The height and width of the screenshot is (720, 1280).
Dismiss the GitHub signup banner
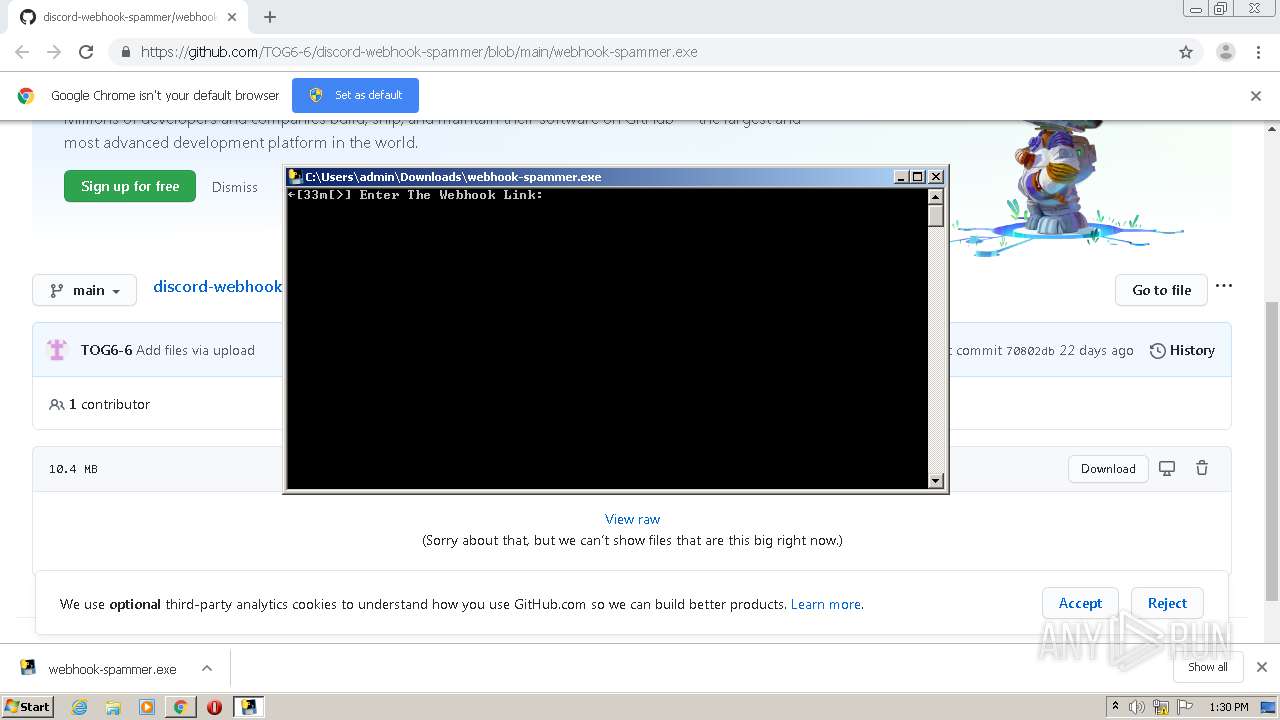click(x=235, y=187)
